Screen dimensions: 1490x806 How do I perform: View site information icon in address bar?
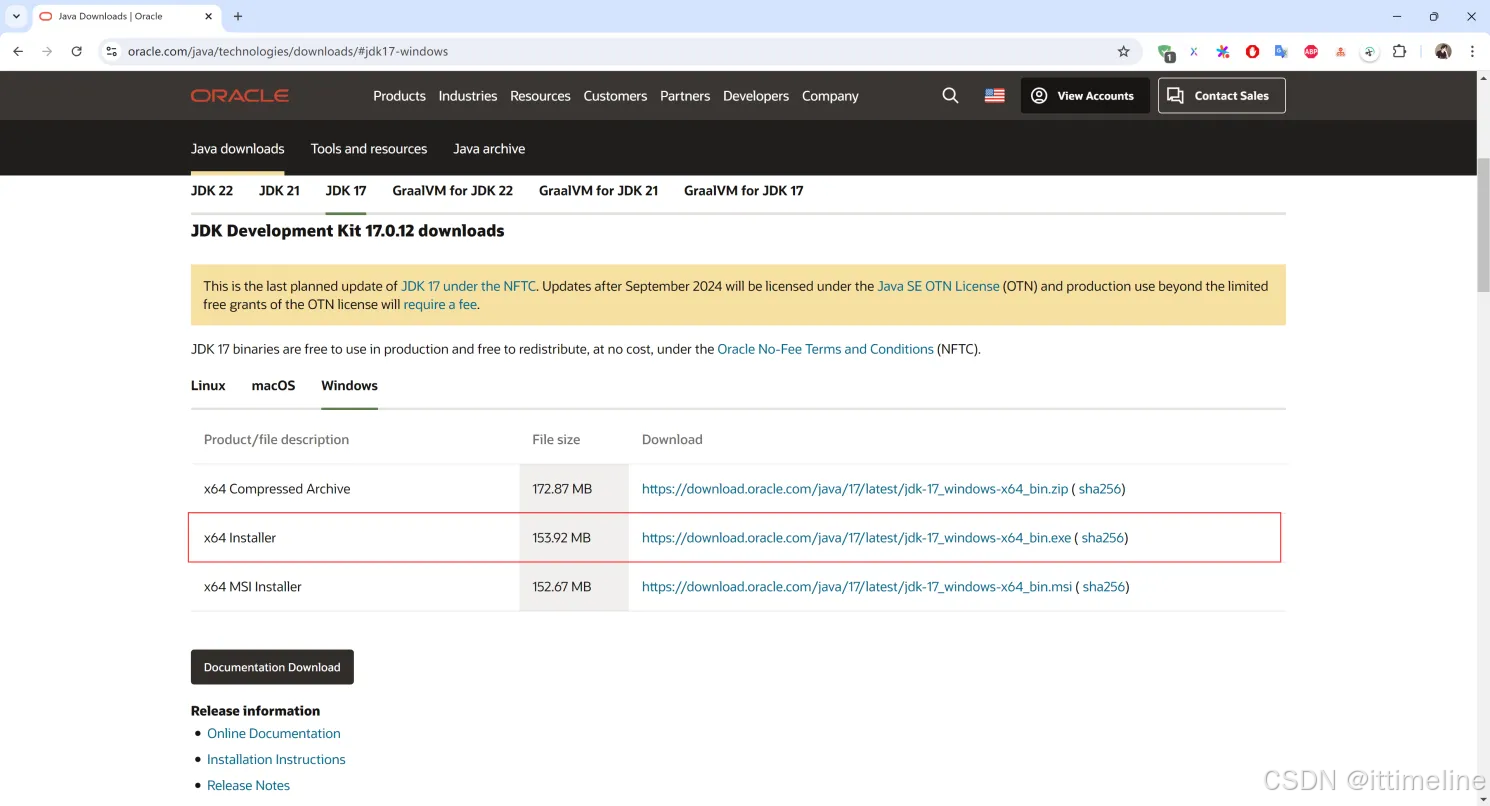click(111, 51)
